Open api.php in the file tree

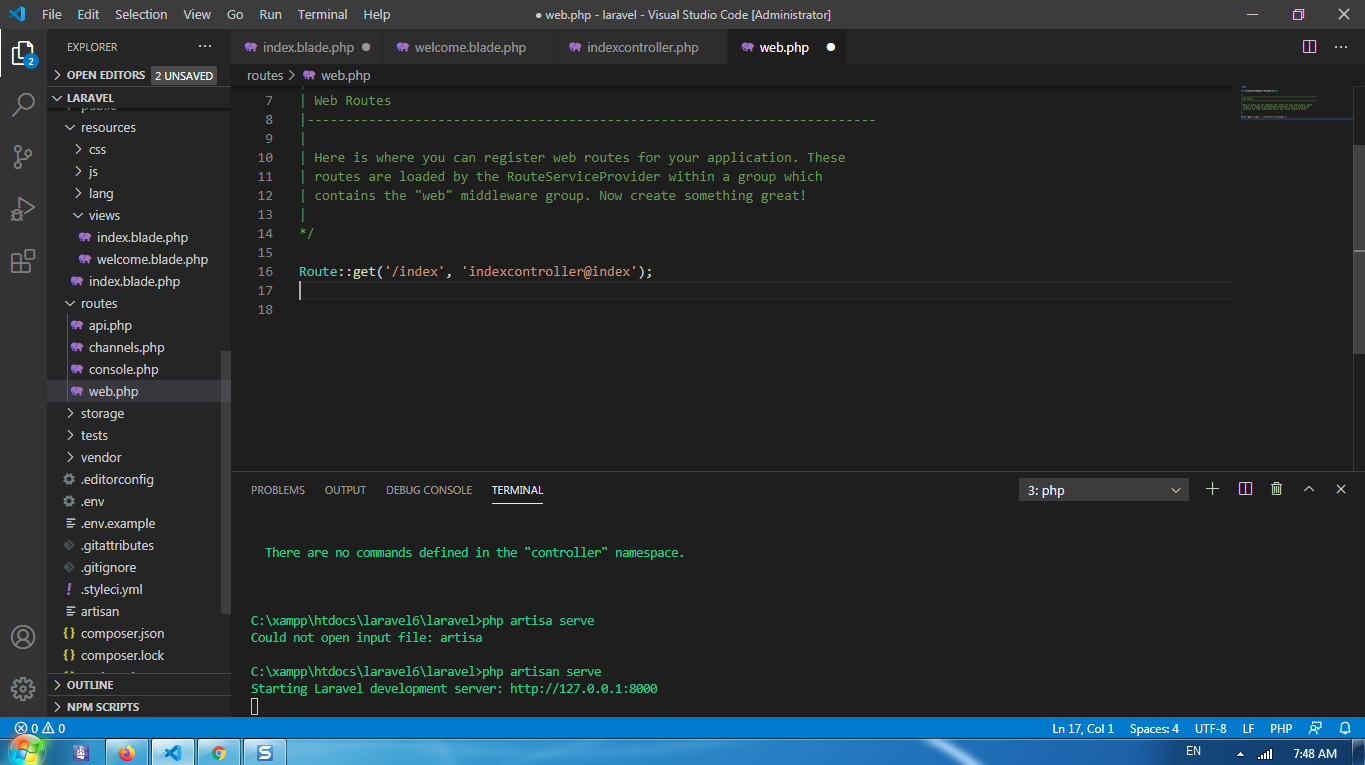(139, 325)
